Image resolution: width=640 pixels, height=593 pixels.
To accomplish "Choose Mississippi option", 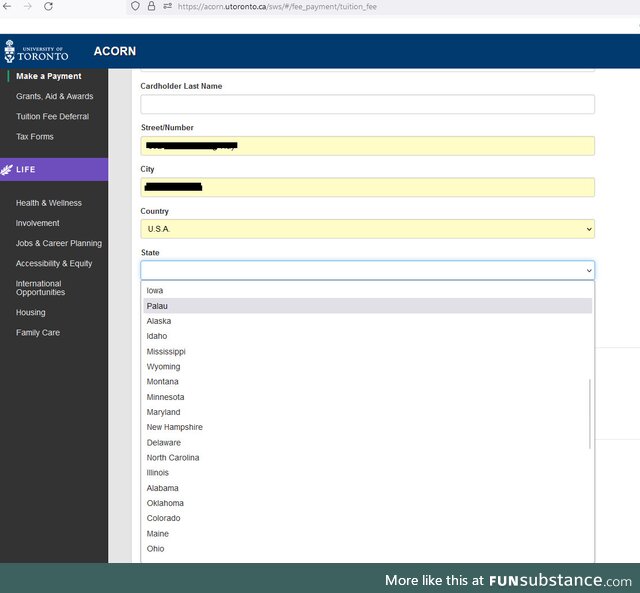I will pyautogui.click(x=367, y=351).
